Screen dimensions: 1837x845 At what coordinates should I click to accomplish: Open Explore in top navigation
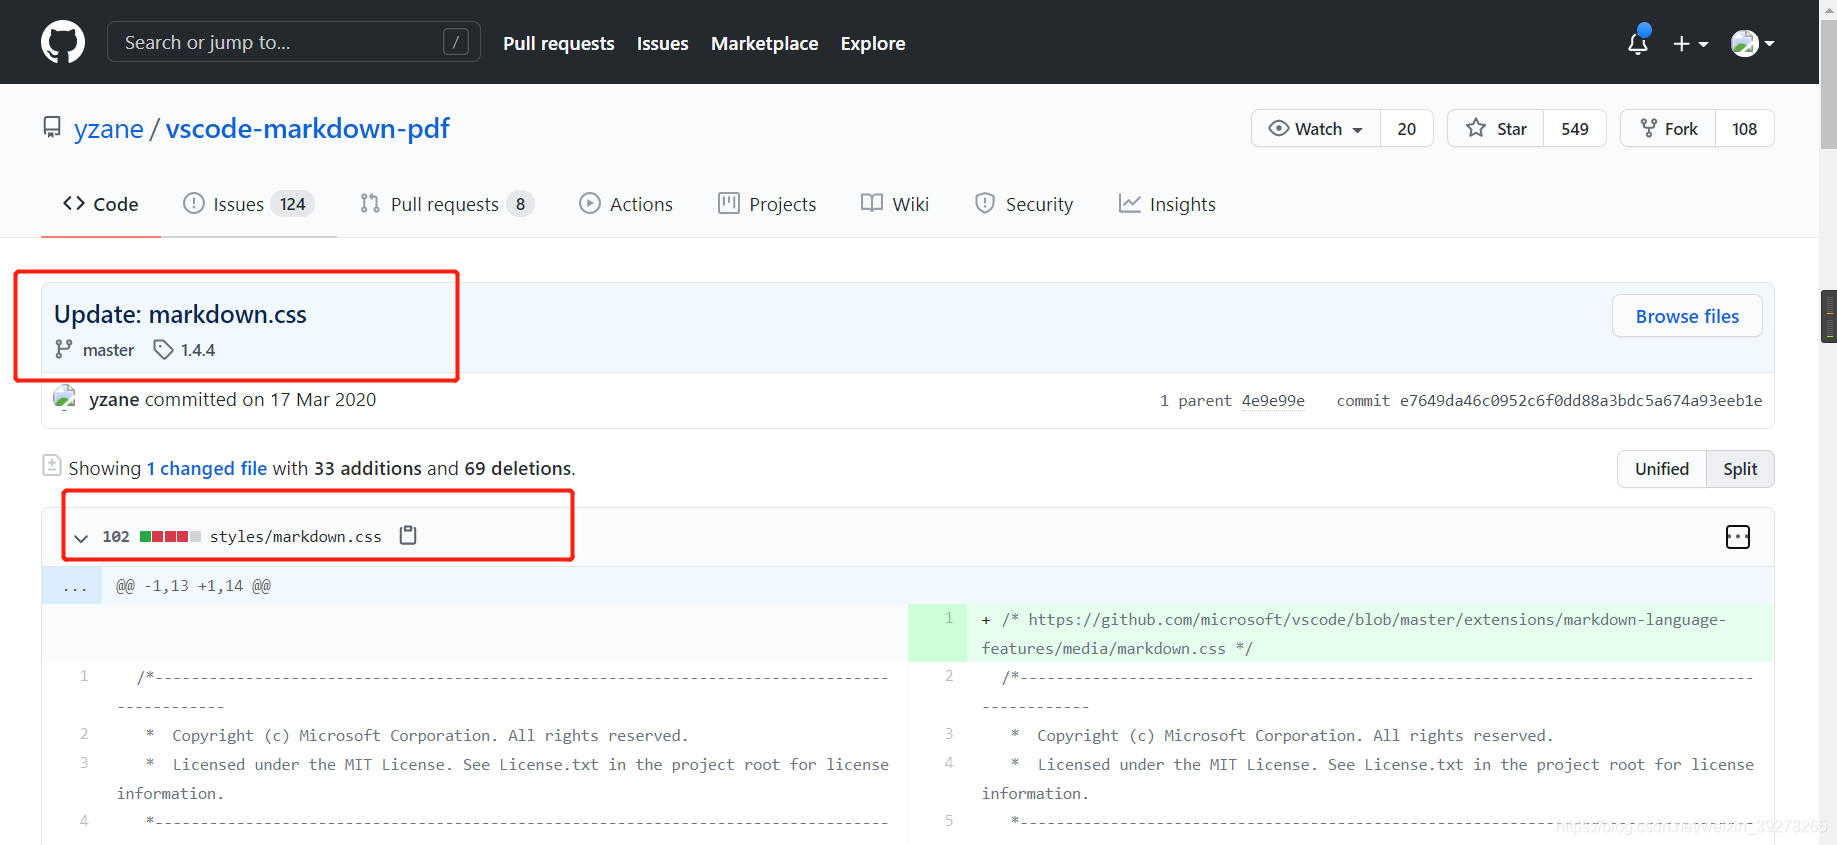(x=873, y=43)
